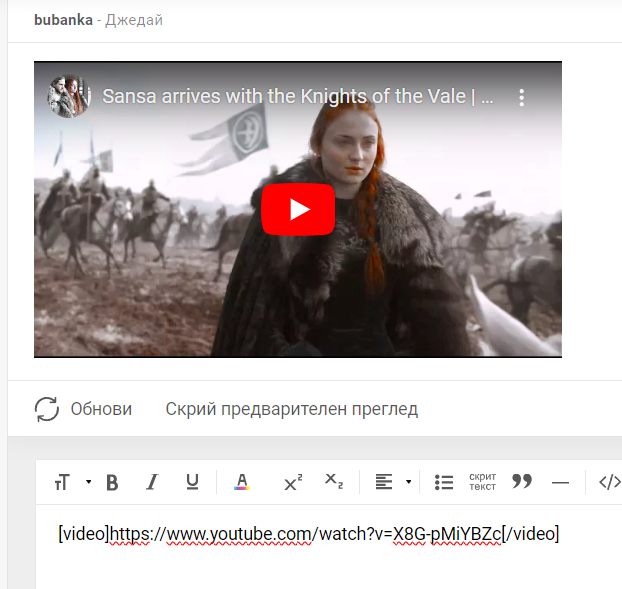Play the Sansa YouTube video

pos(298,209)
